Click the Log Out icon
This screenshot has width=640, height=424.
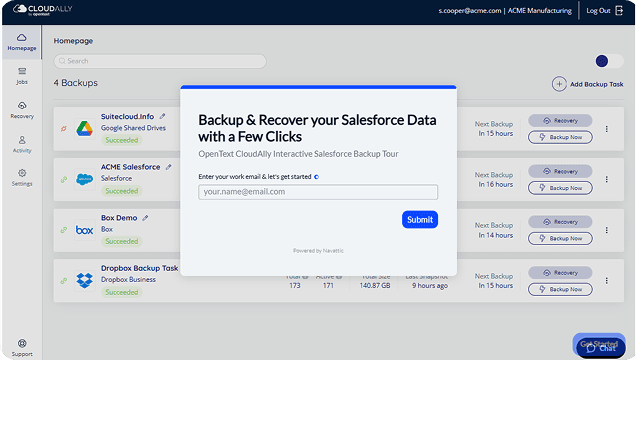[620, 11]
